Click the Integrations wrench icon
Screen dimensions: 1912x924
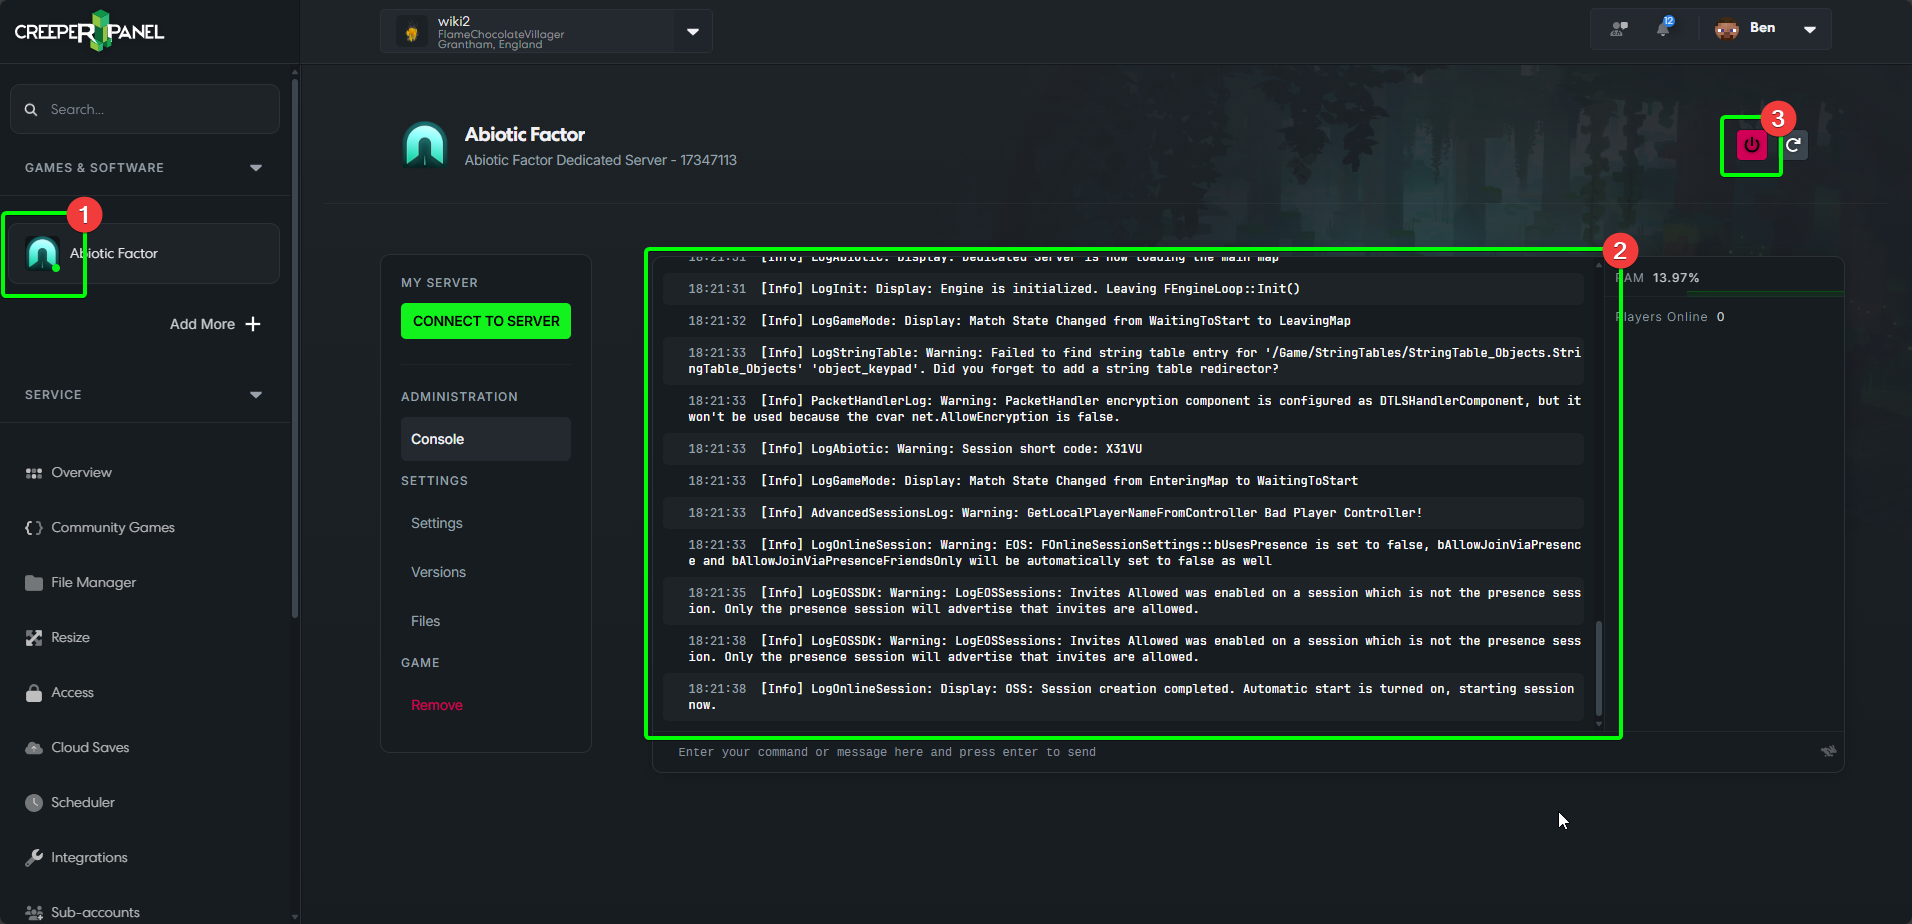click(34, 858)
